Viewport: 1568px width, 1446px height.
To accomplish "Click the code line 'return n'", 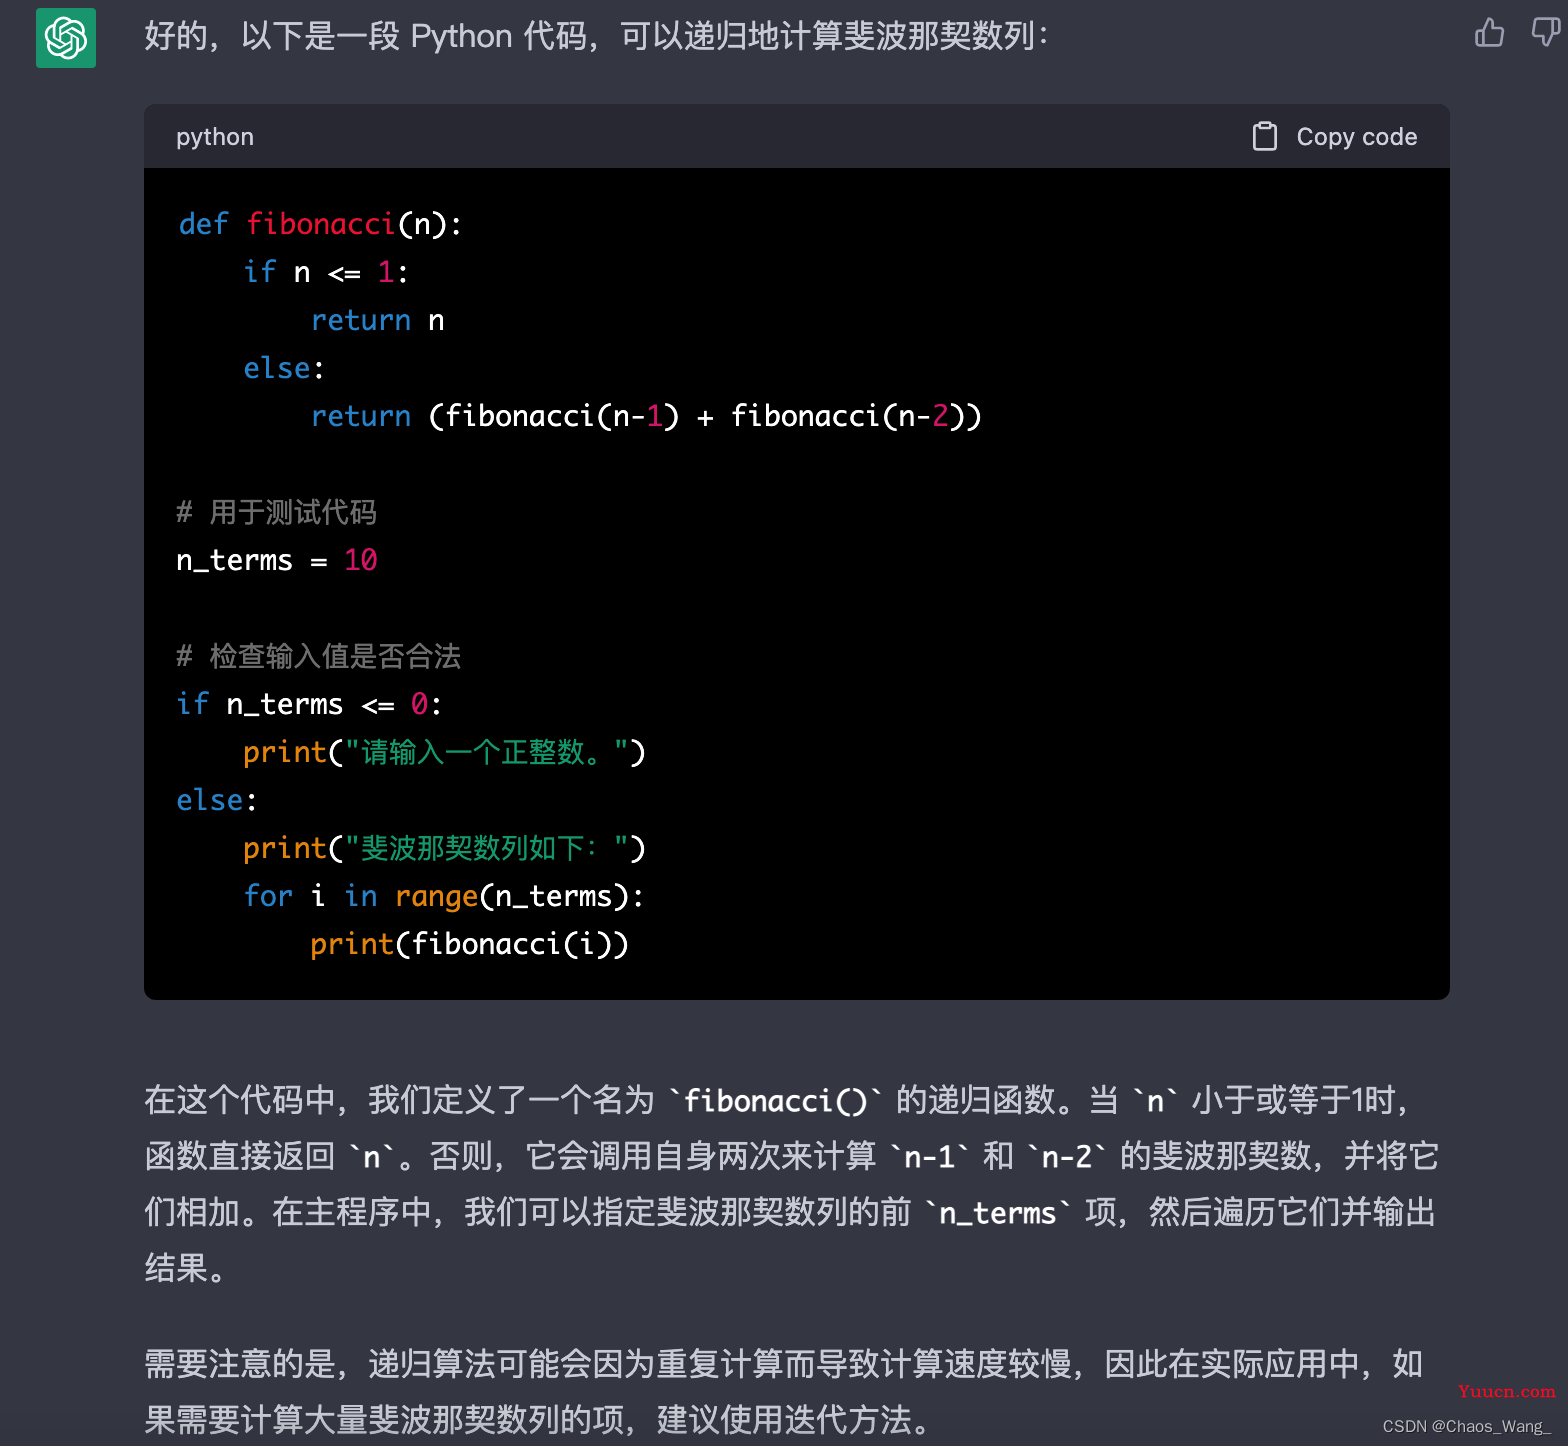I will pos(377,320).
